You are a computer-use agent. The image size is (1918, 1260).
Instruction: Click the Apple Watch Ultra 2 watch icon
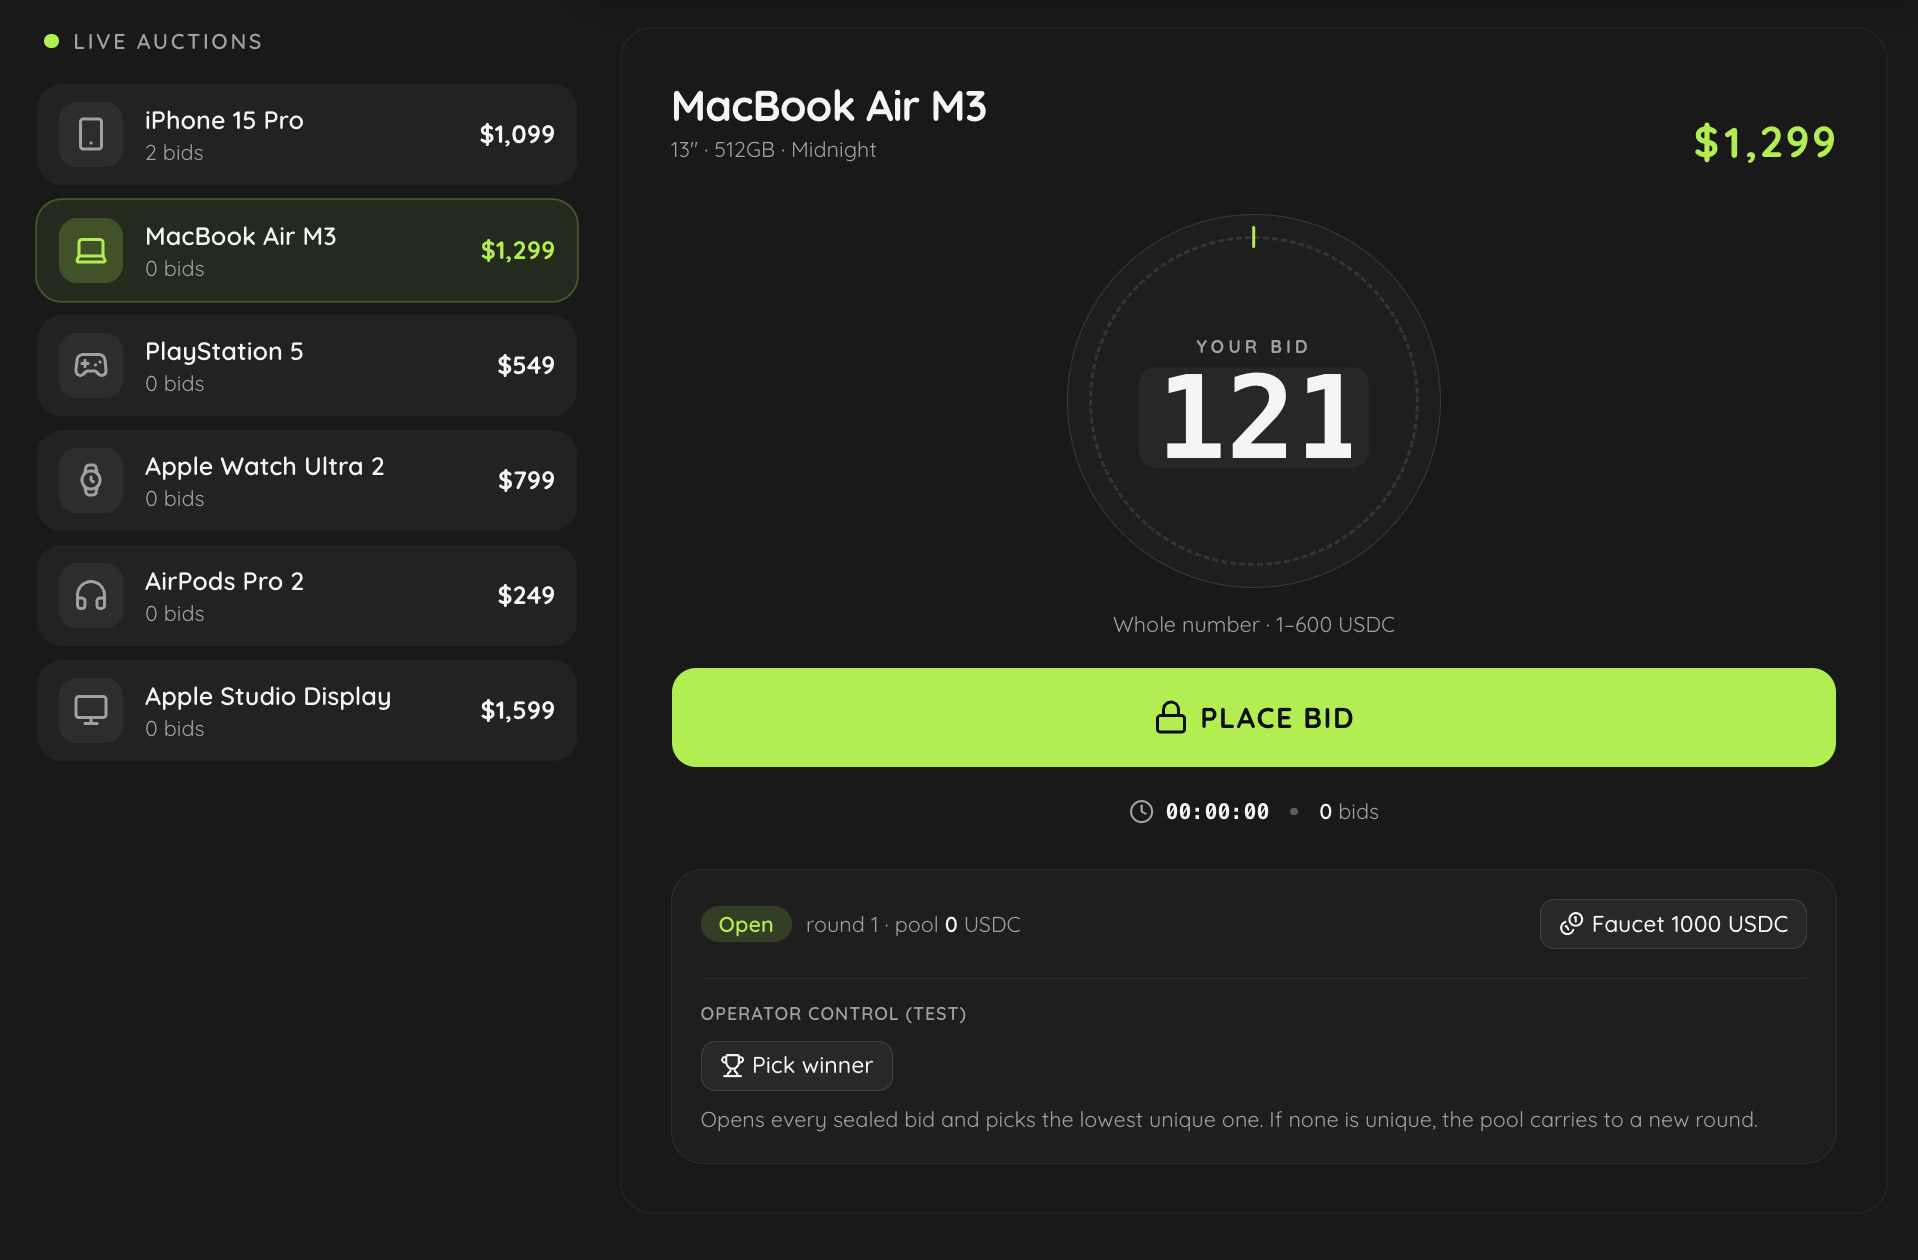coord(91,480)
